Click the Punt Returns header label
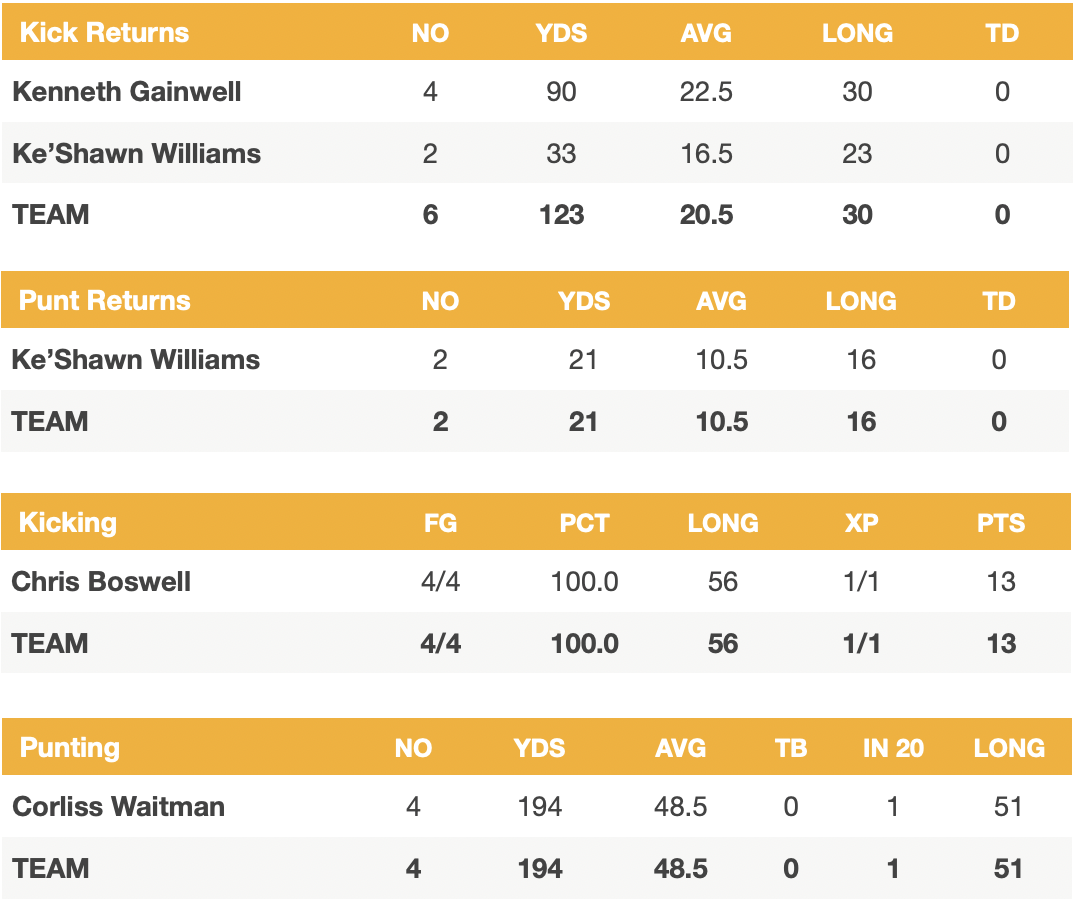 pyautogui.click(x=105, y=301)
